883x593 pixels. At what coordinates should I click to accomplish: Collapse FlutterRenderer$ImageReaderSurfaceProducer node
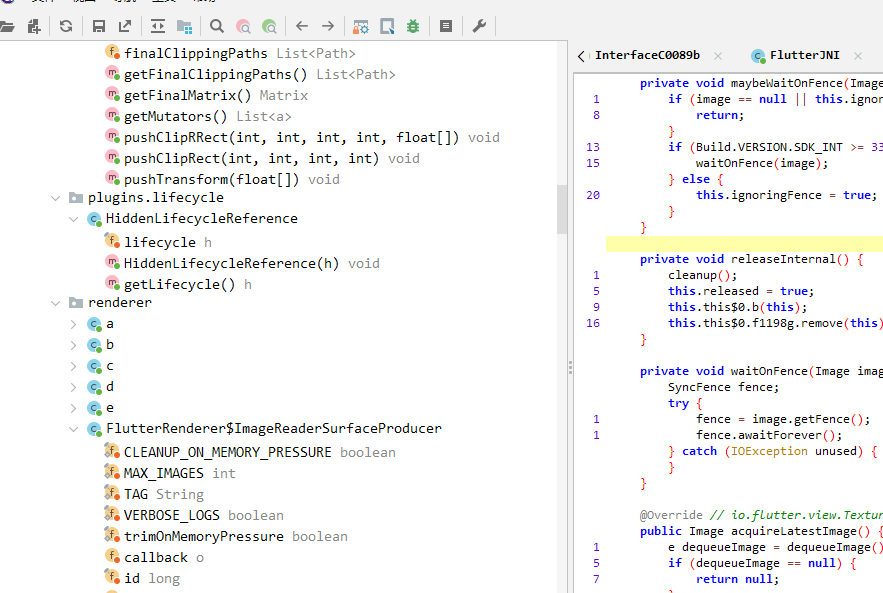73,429
